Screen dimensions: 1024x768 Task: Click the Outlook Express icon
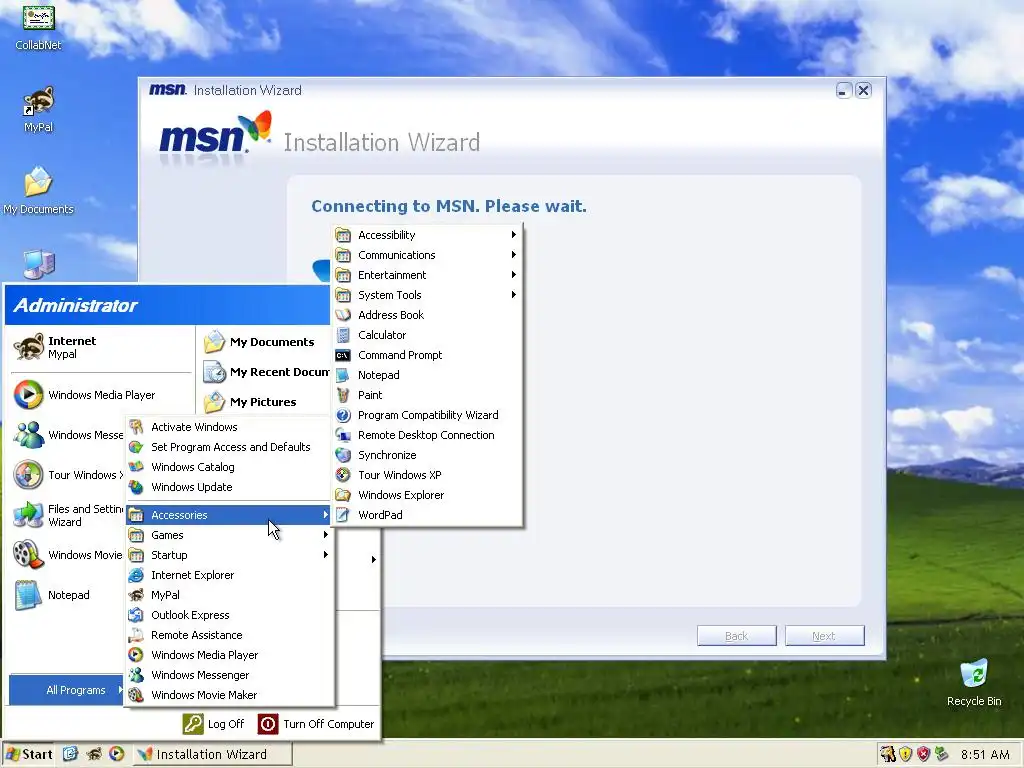click(x=136, y=615)
